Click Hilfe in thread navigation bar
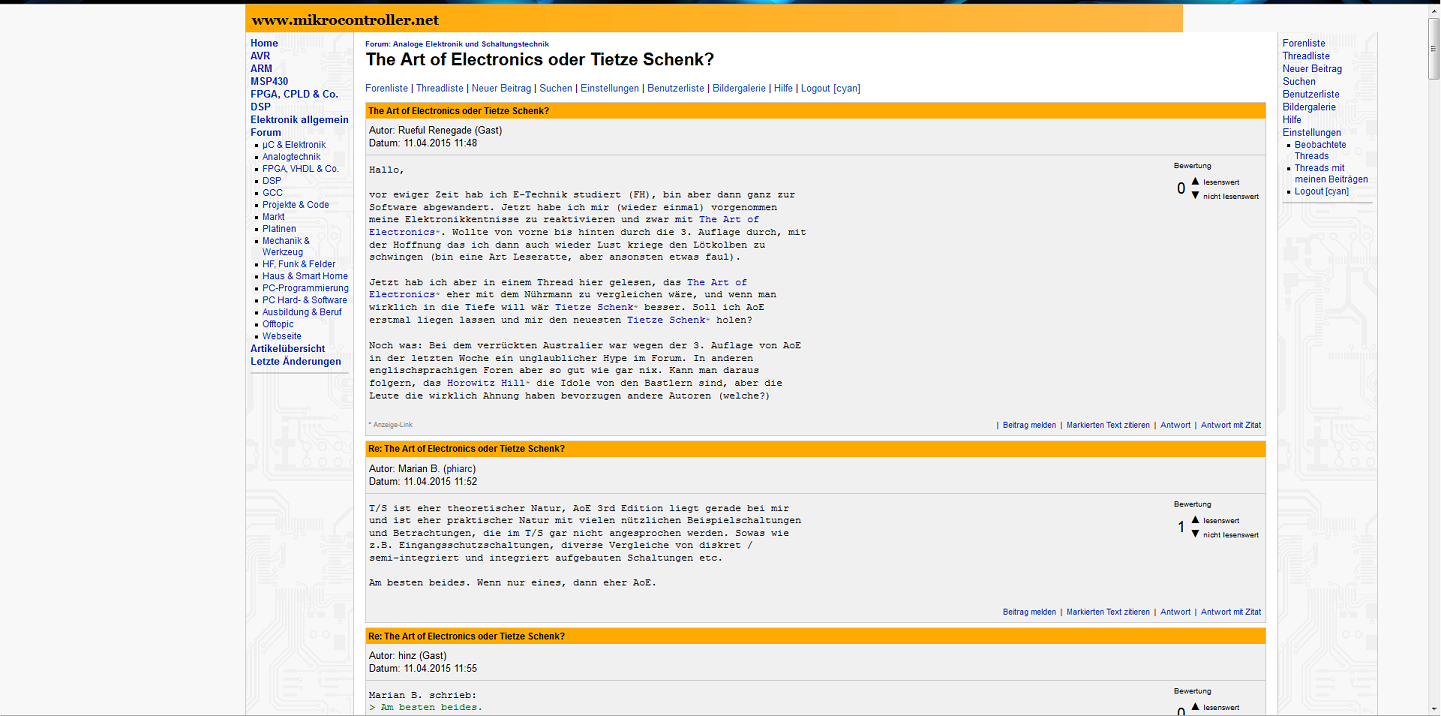 783,88
